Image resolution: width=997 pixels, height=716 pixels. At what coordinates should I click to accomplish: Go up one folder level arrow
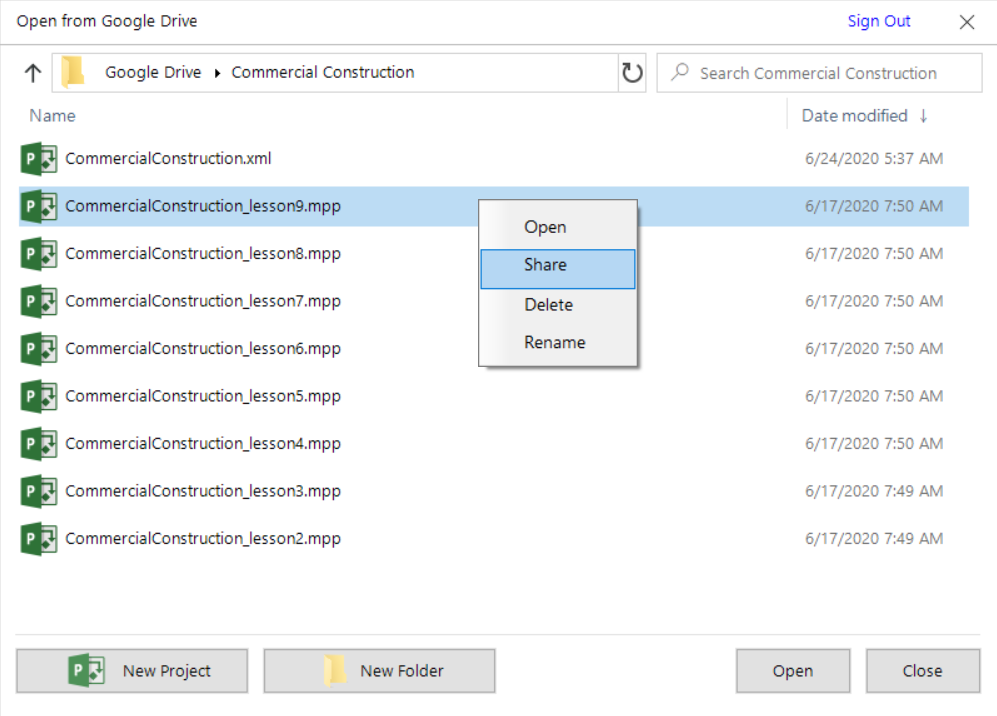33,73
